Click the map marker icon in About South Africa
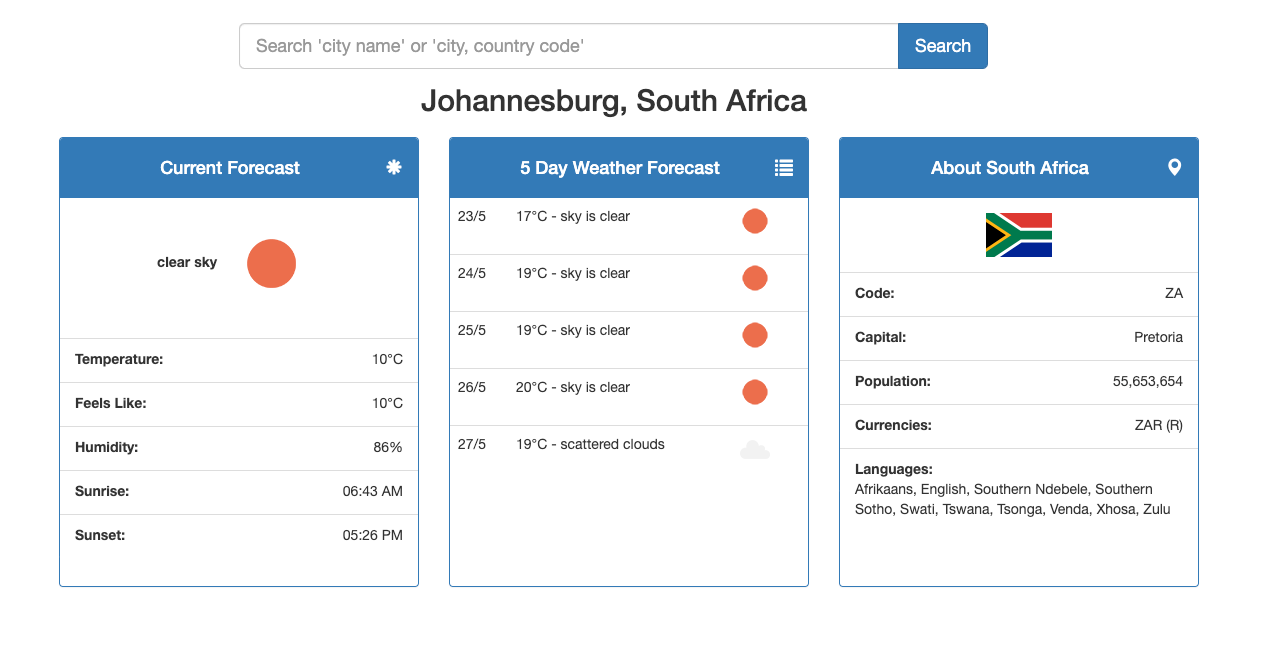Screen dimensions: 1285x662 [x=1174, y=167]
